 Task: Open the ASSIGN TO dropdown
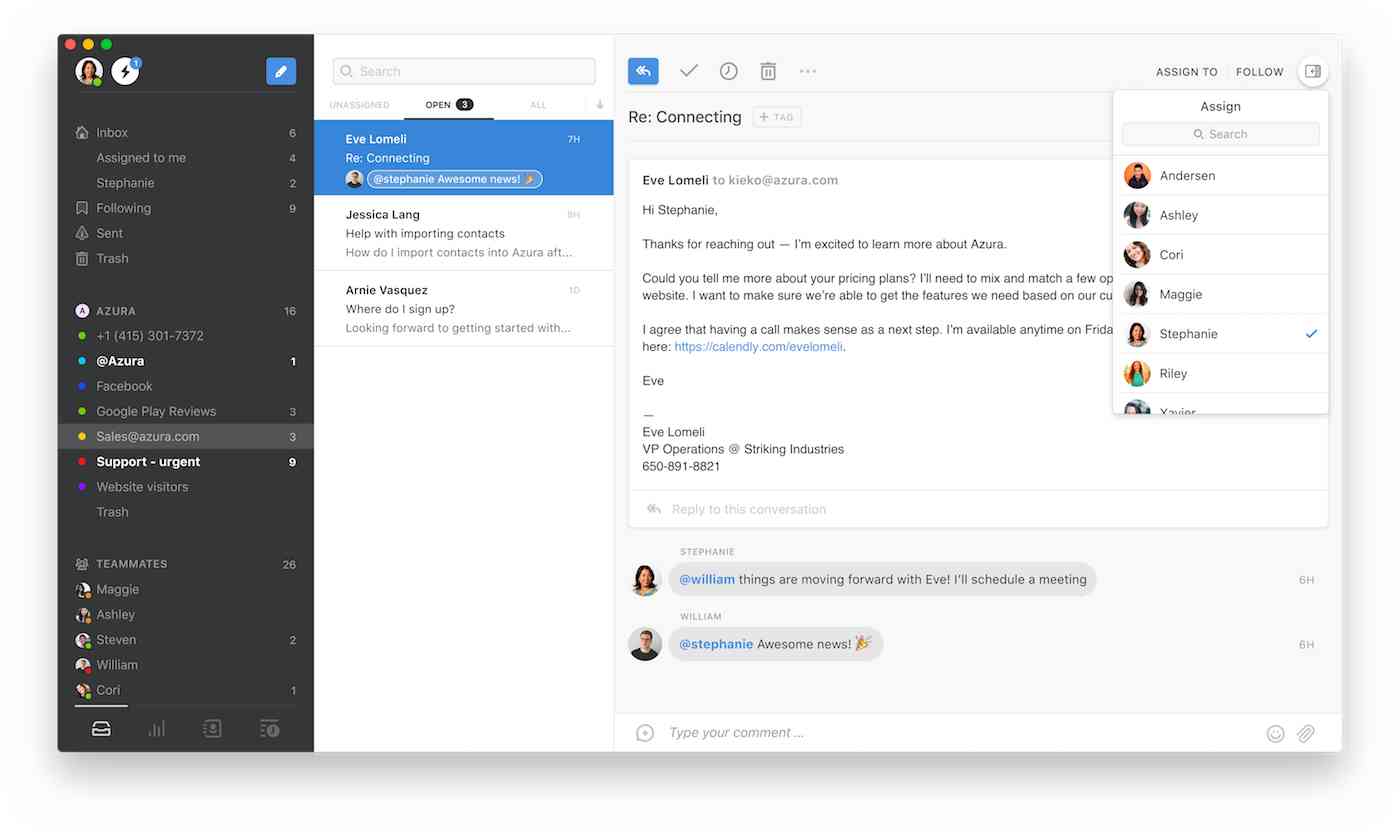[x=1186, y=71]
